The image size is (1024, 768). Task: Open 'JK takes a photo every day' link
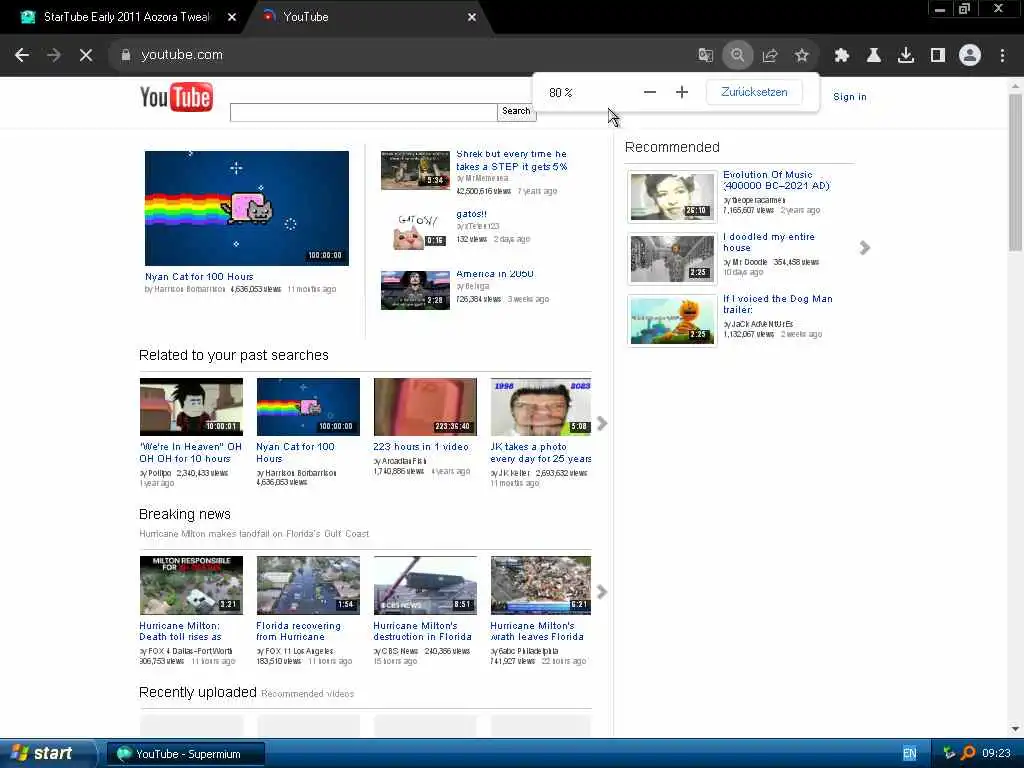tap(541, 453)
